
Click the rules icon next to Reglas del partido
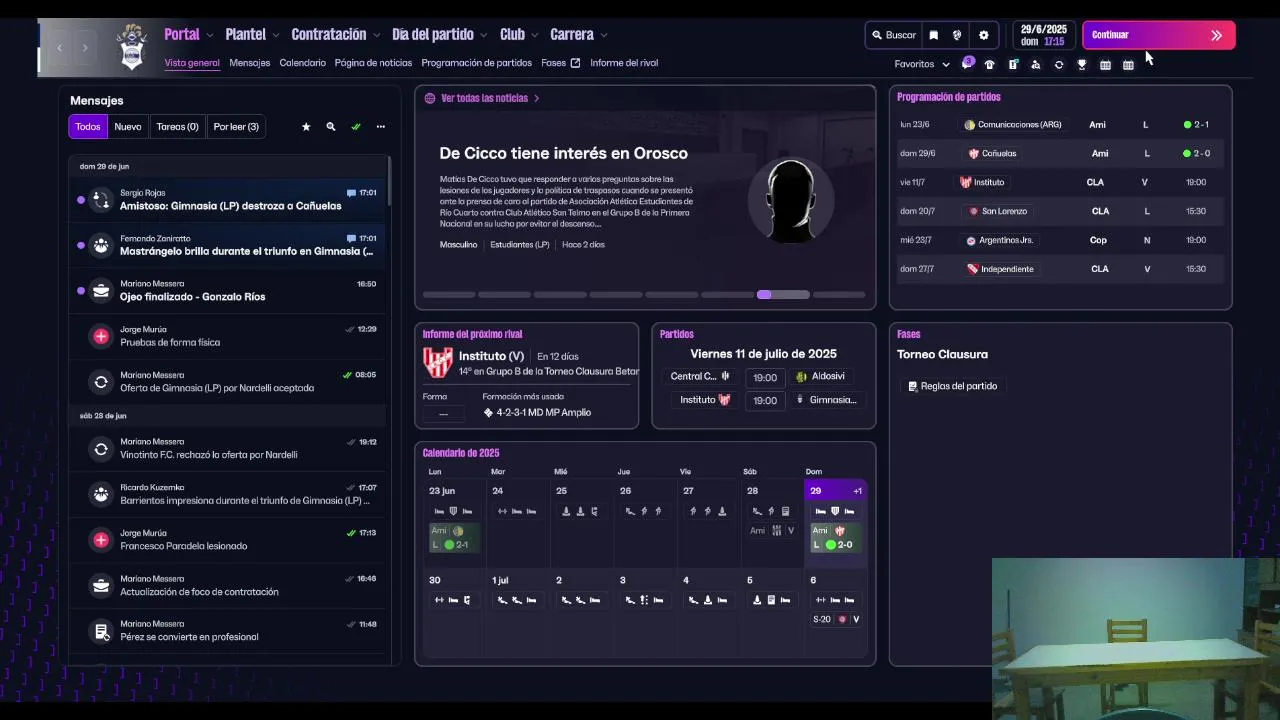pos(912,386)
